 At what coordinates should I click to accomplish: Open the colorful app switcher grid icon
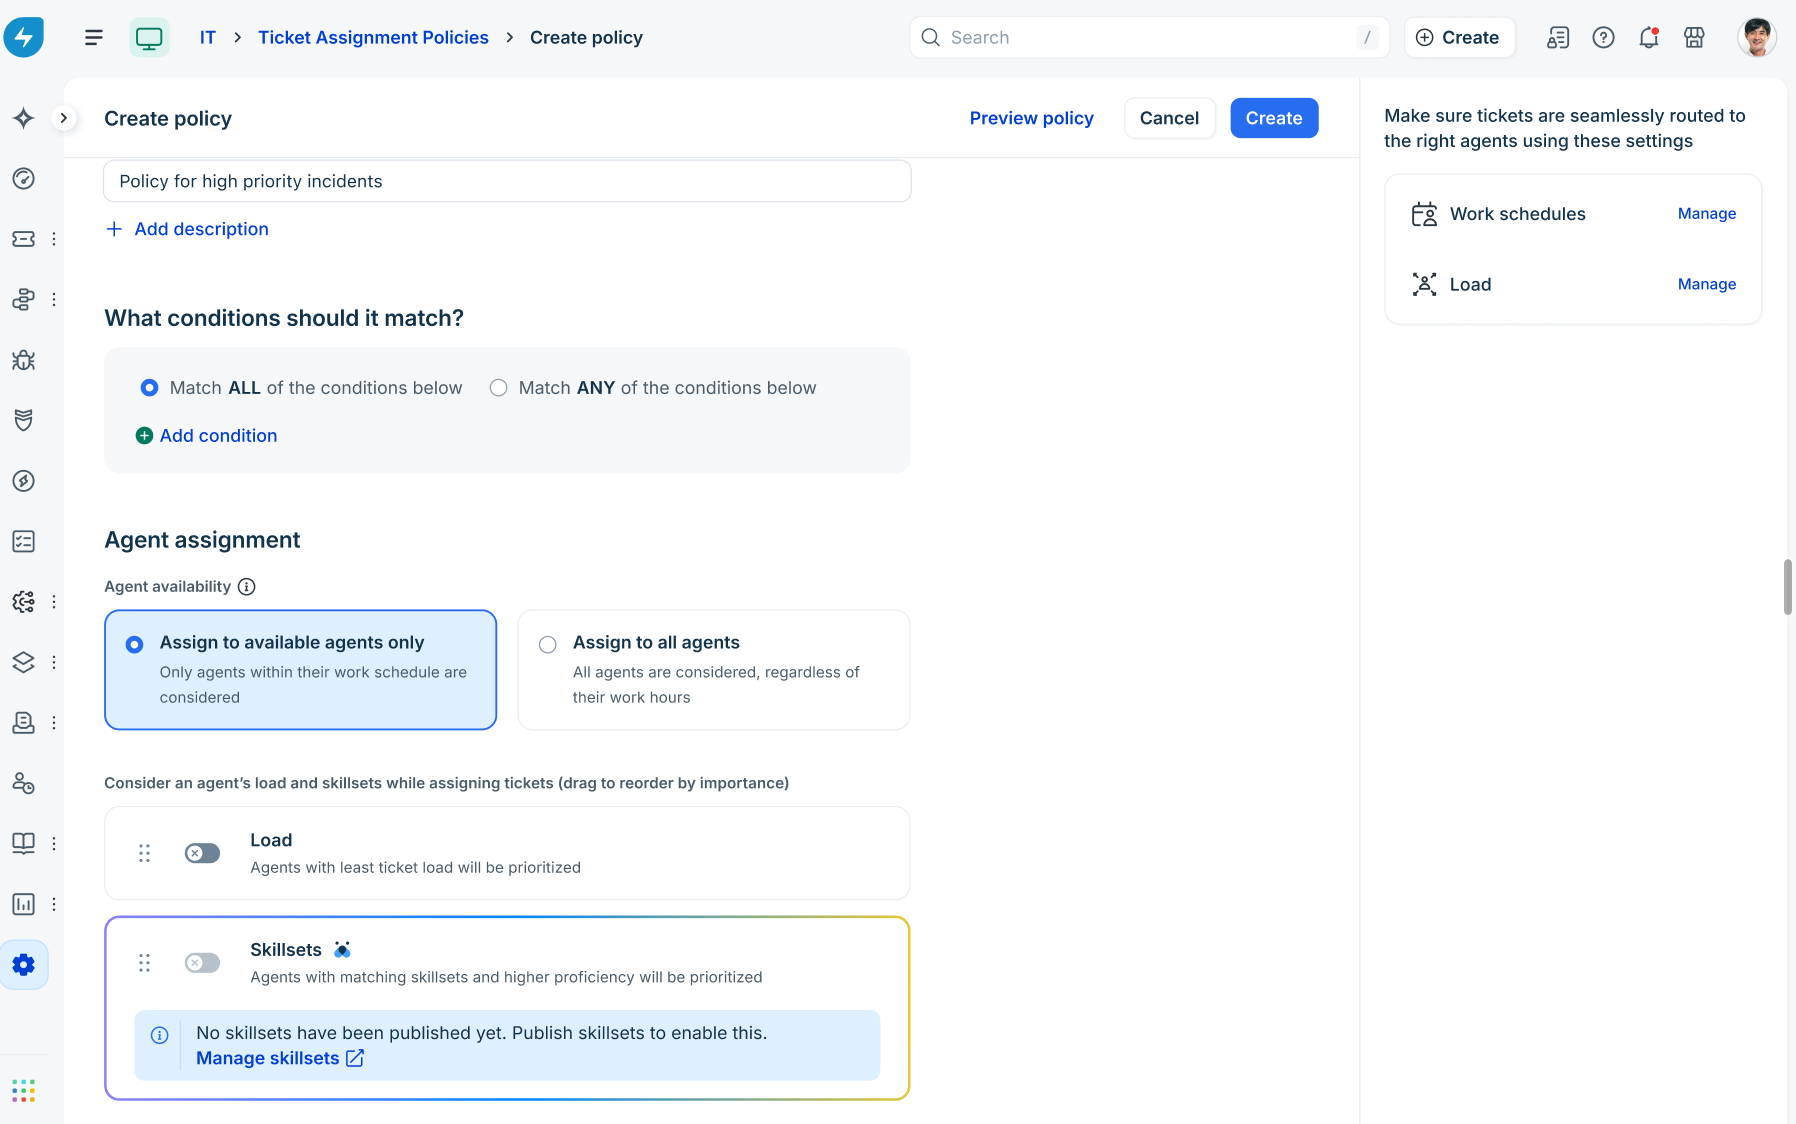(x=24, y=1090)
